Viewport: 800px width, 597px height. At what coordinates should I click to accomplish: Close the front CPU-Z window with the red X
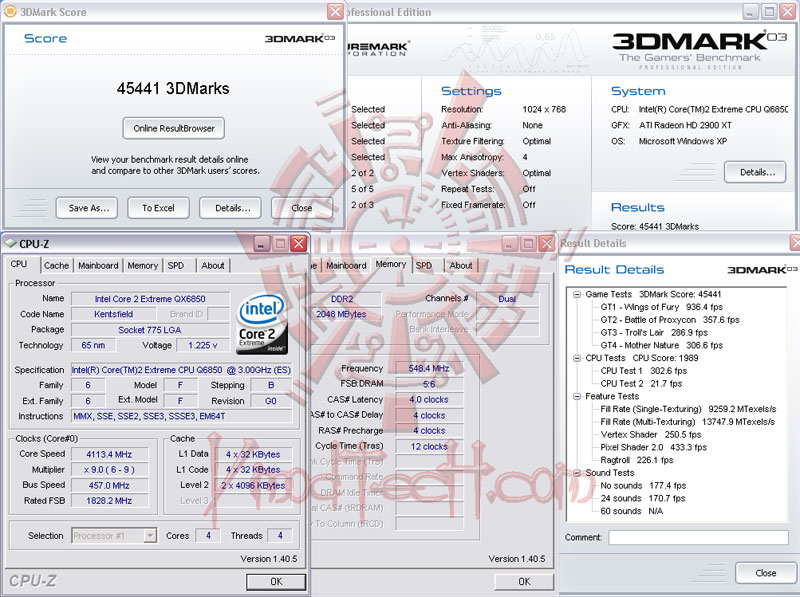coord(298,244)
